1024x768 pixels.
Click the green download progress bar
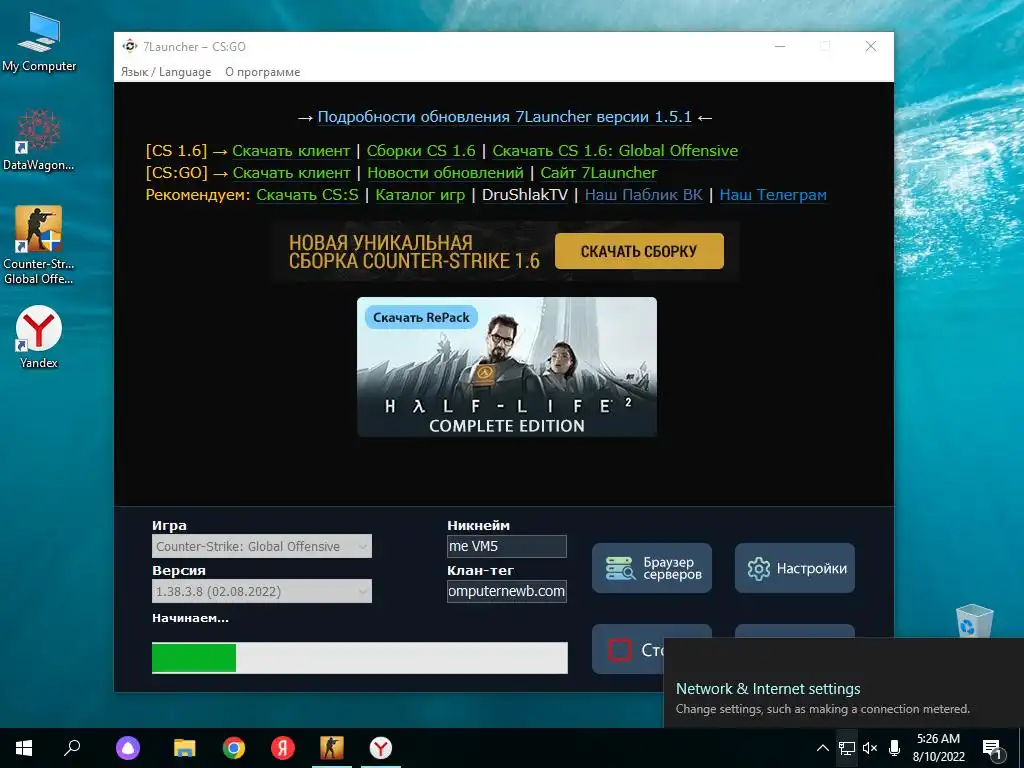(x=360, y=658)
